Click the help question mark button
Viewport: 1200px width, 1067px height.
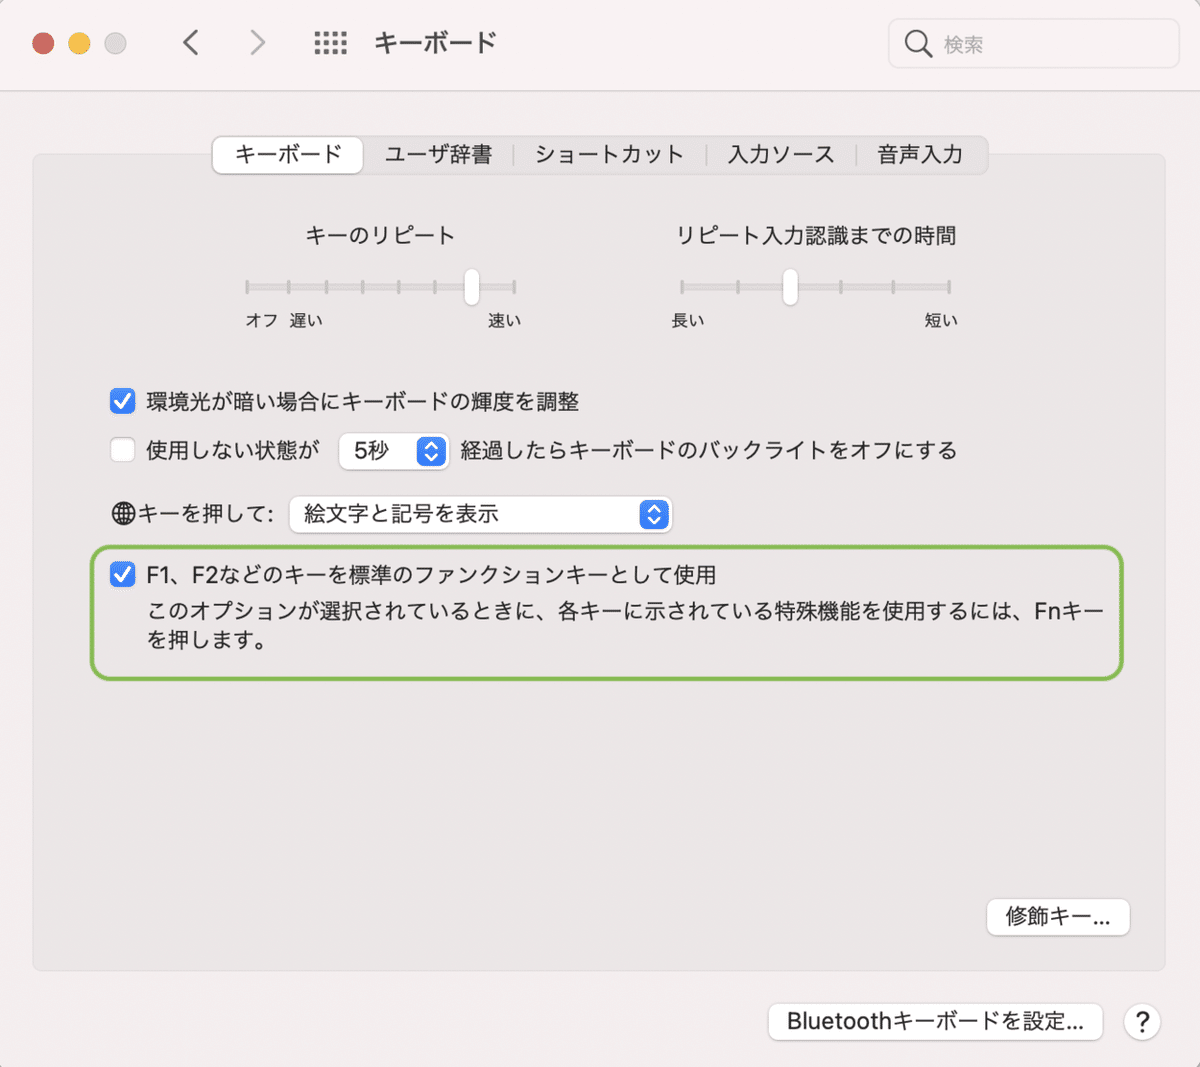1142,1022
